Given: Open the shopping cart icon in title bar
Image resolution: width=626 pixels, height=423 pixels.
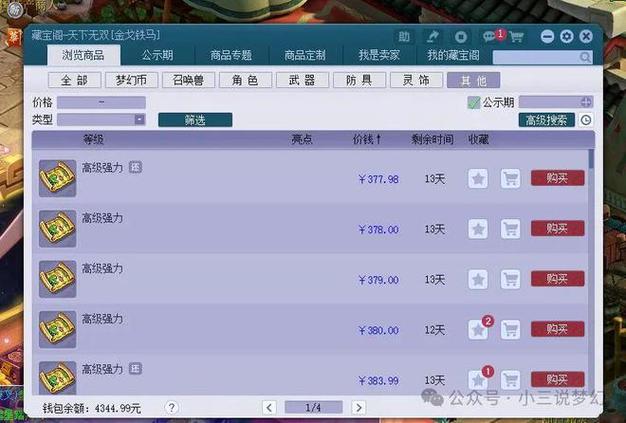Looking at the screenshot, I should pos(516,36).
